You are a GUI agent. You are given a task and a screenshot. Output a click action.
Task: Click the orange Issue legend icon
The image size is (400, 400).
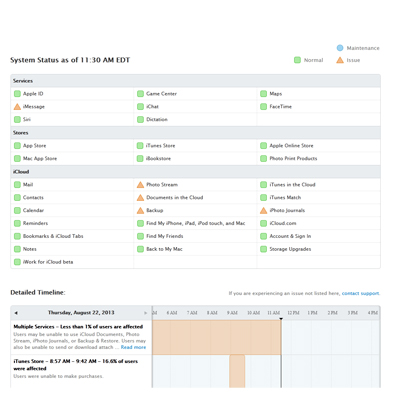(x=340, y=60)
